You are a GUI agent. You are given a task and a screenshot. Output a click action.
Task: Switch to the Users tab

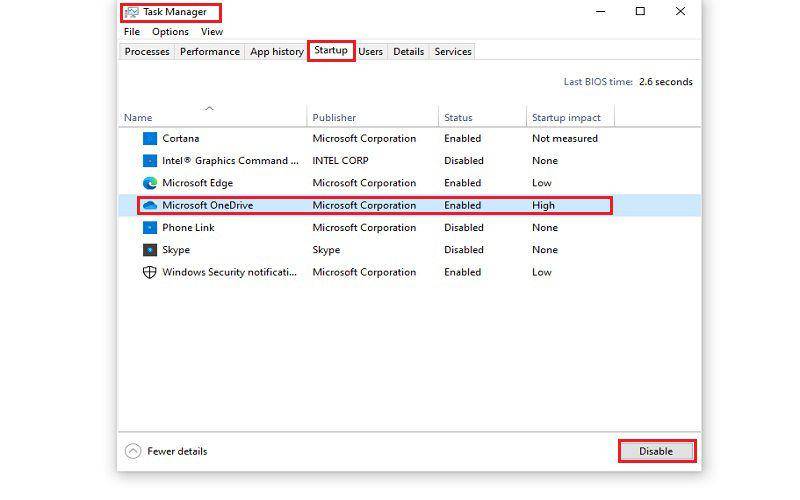[370, 52]
